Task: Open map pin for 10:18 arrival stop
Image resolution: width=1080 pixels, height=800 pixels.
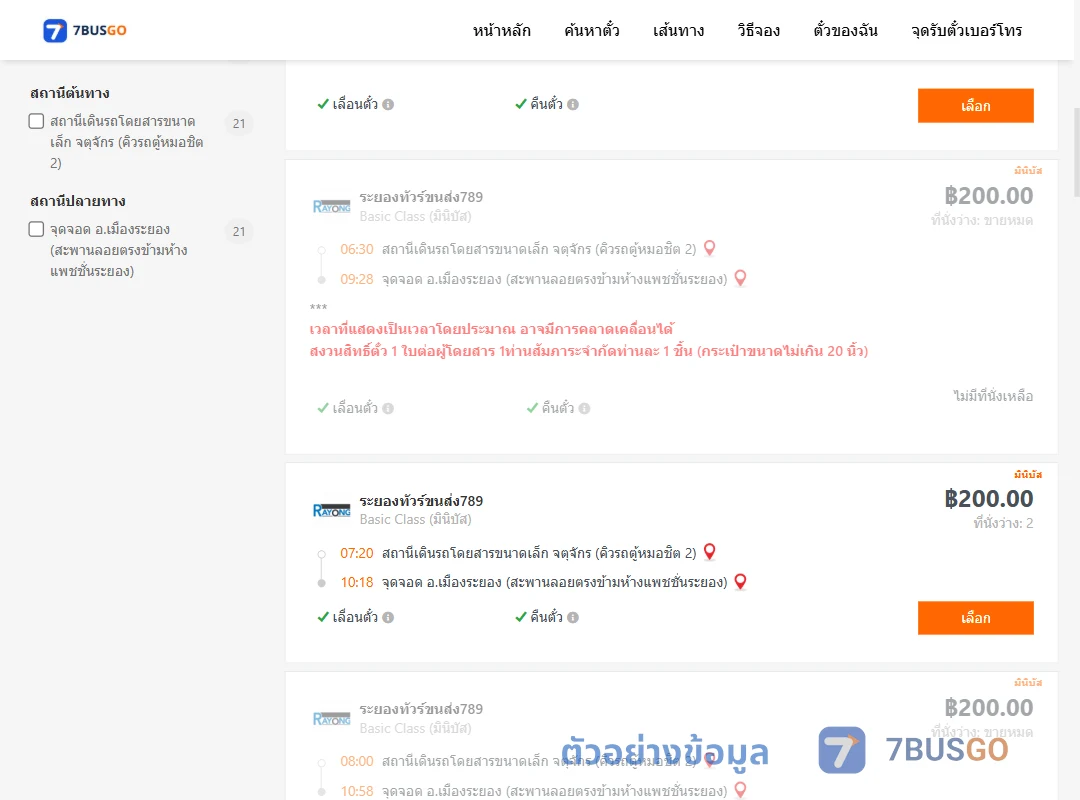Action: point(740,582)
